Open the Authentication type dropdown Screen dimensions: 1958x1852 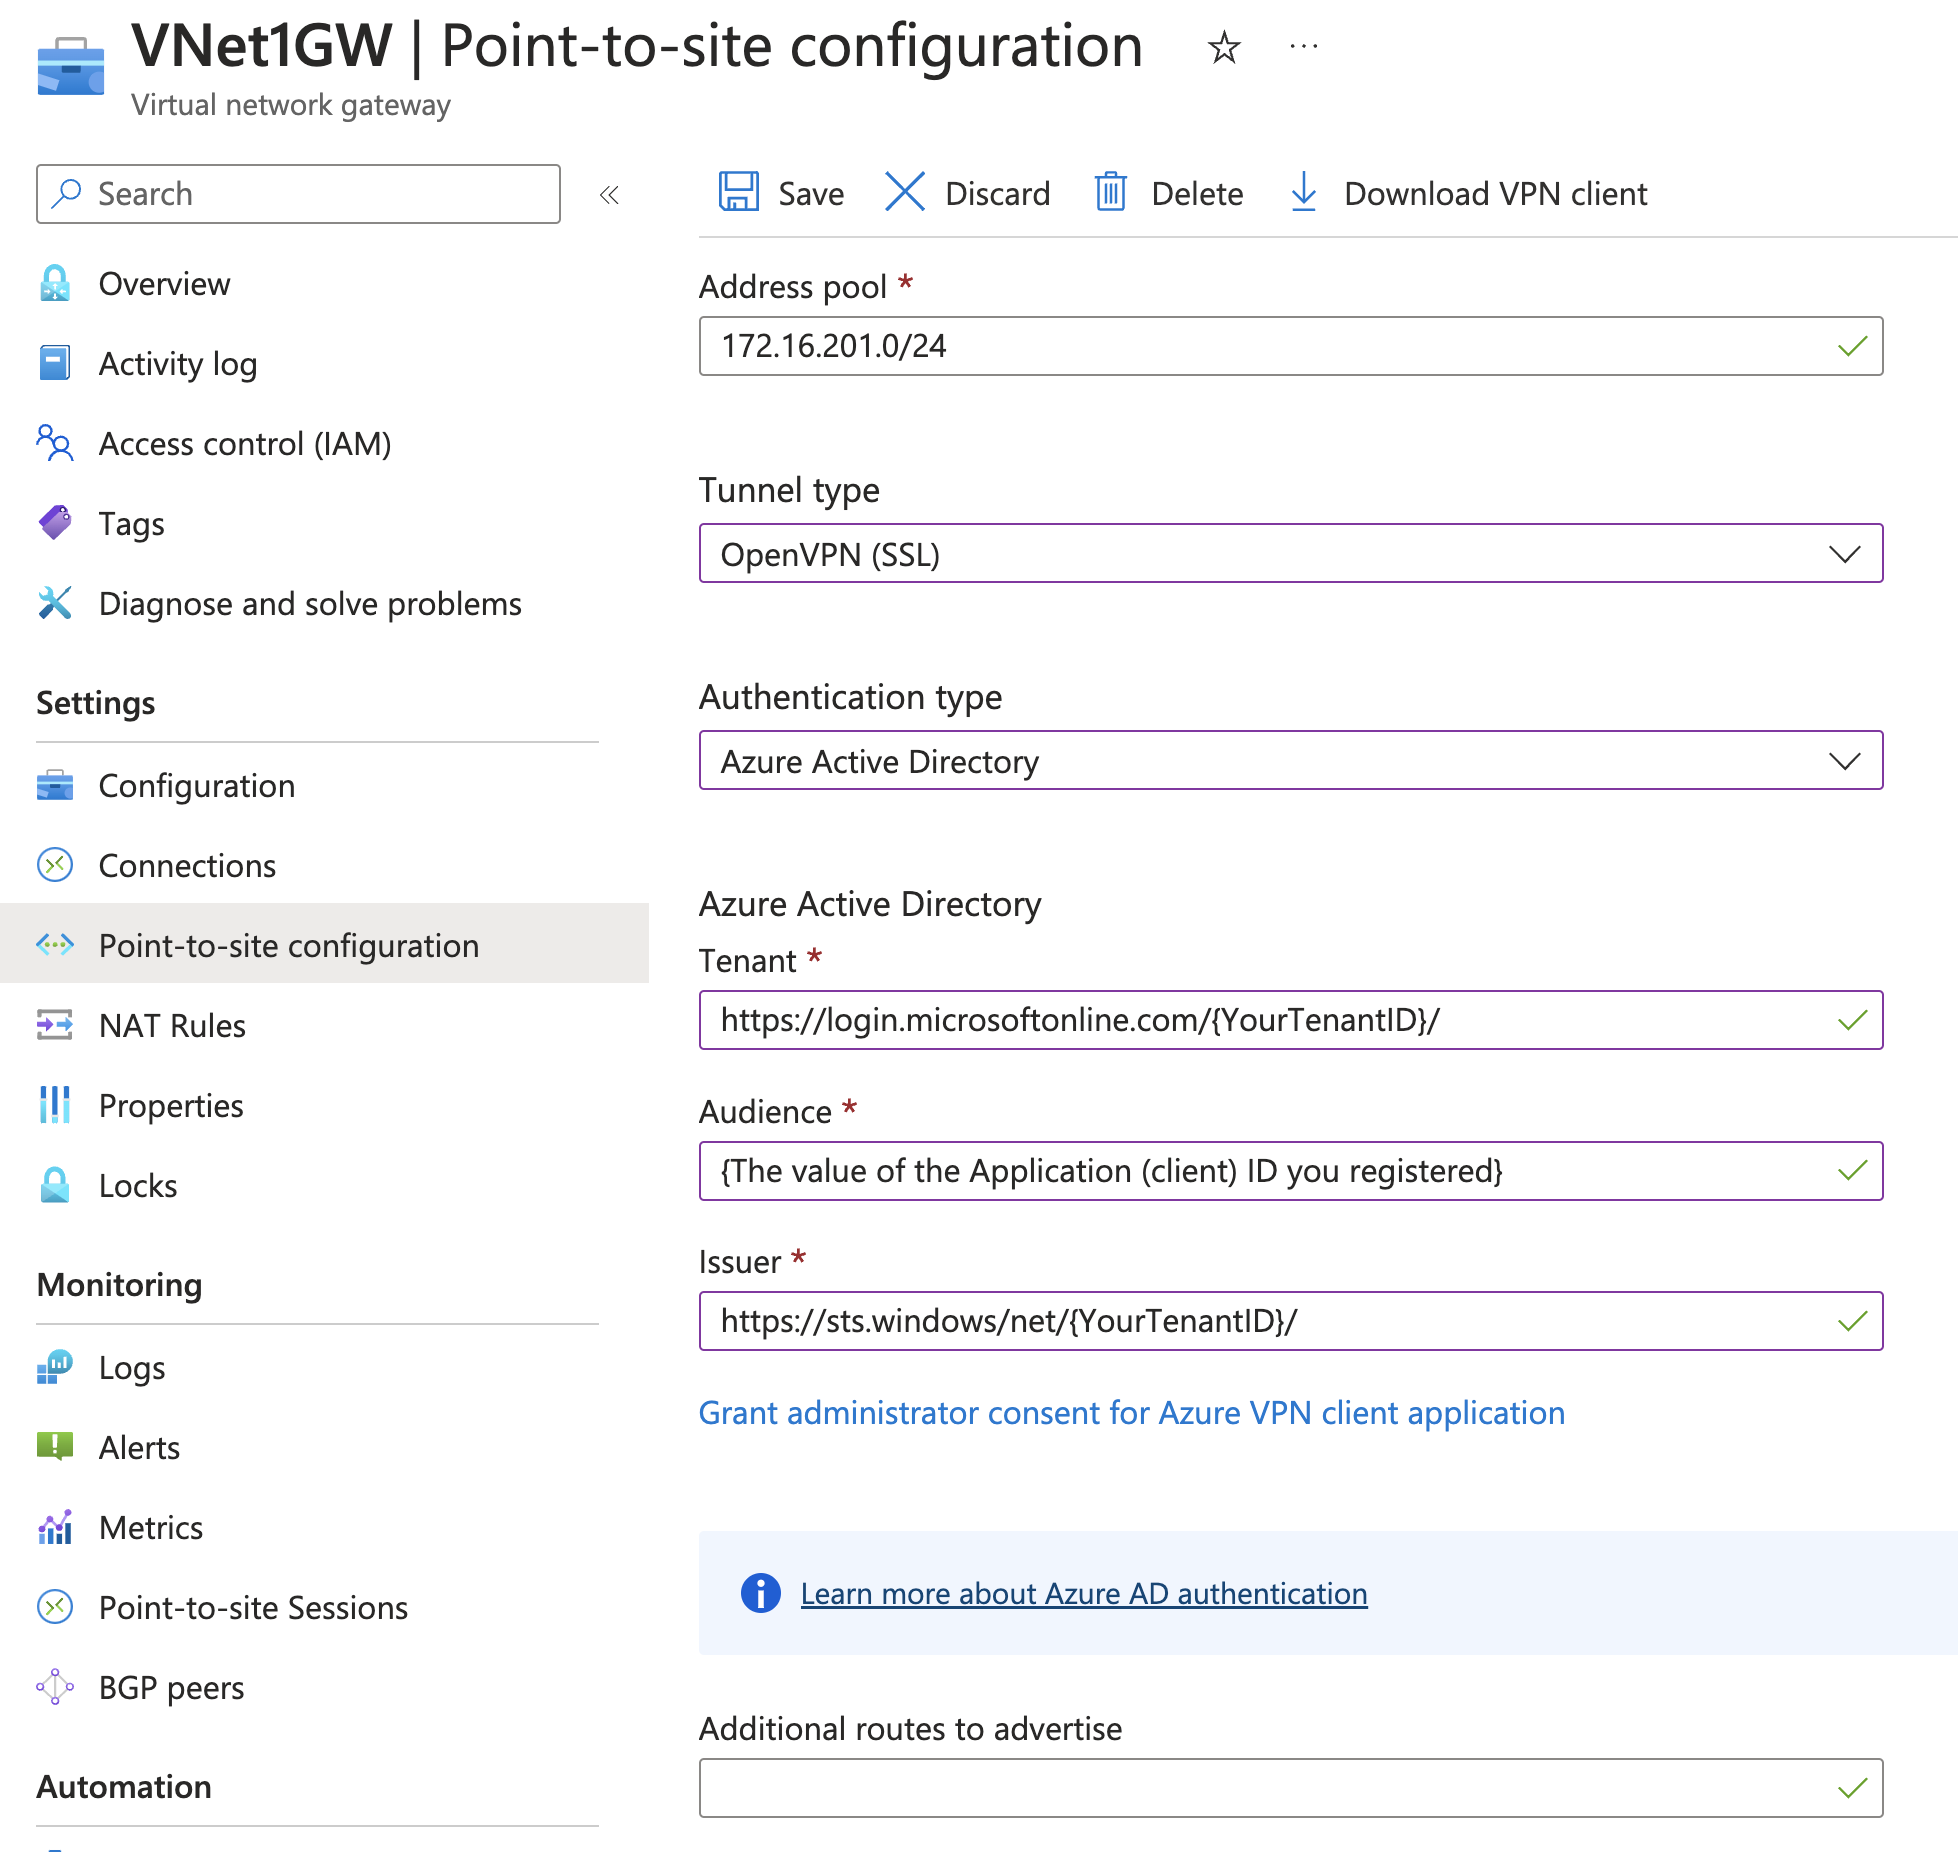1291,760
